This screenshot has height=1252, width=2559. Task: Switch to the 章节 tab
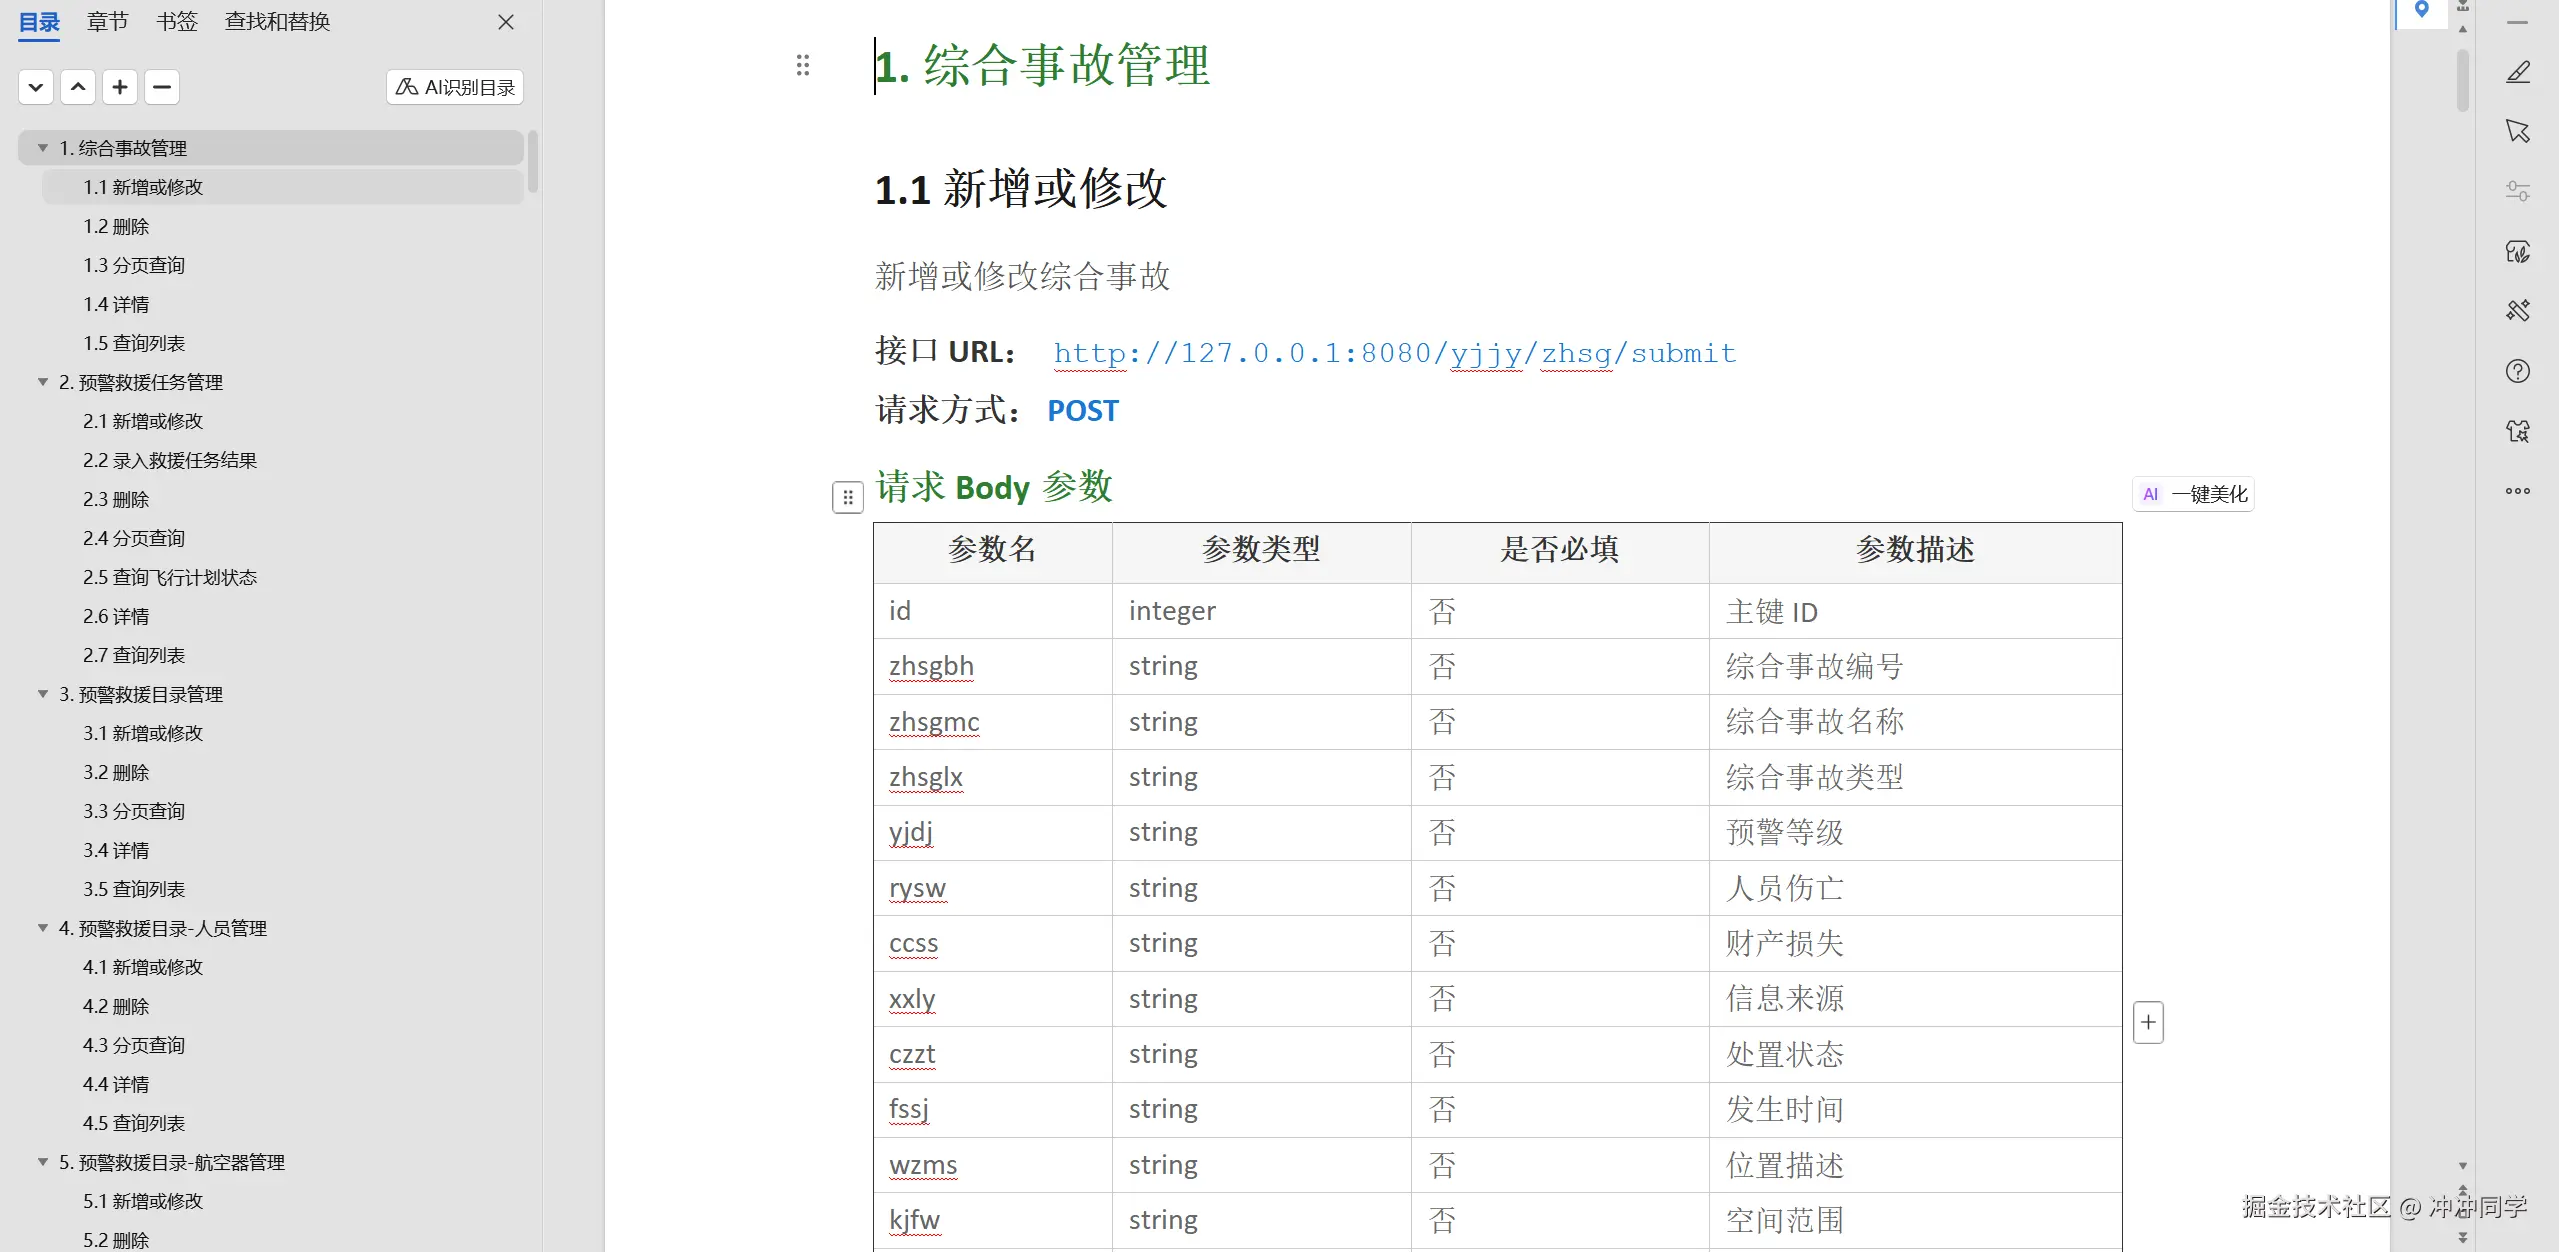pyautogui.click(x=107, y=22)
